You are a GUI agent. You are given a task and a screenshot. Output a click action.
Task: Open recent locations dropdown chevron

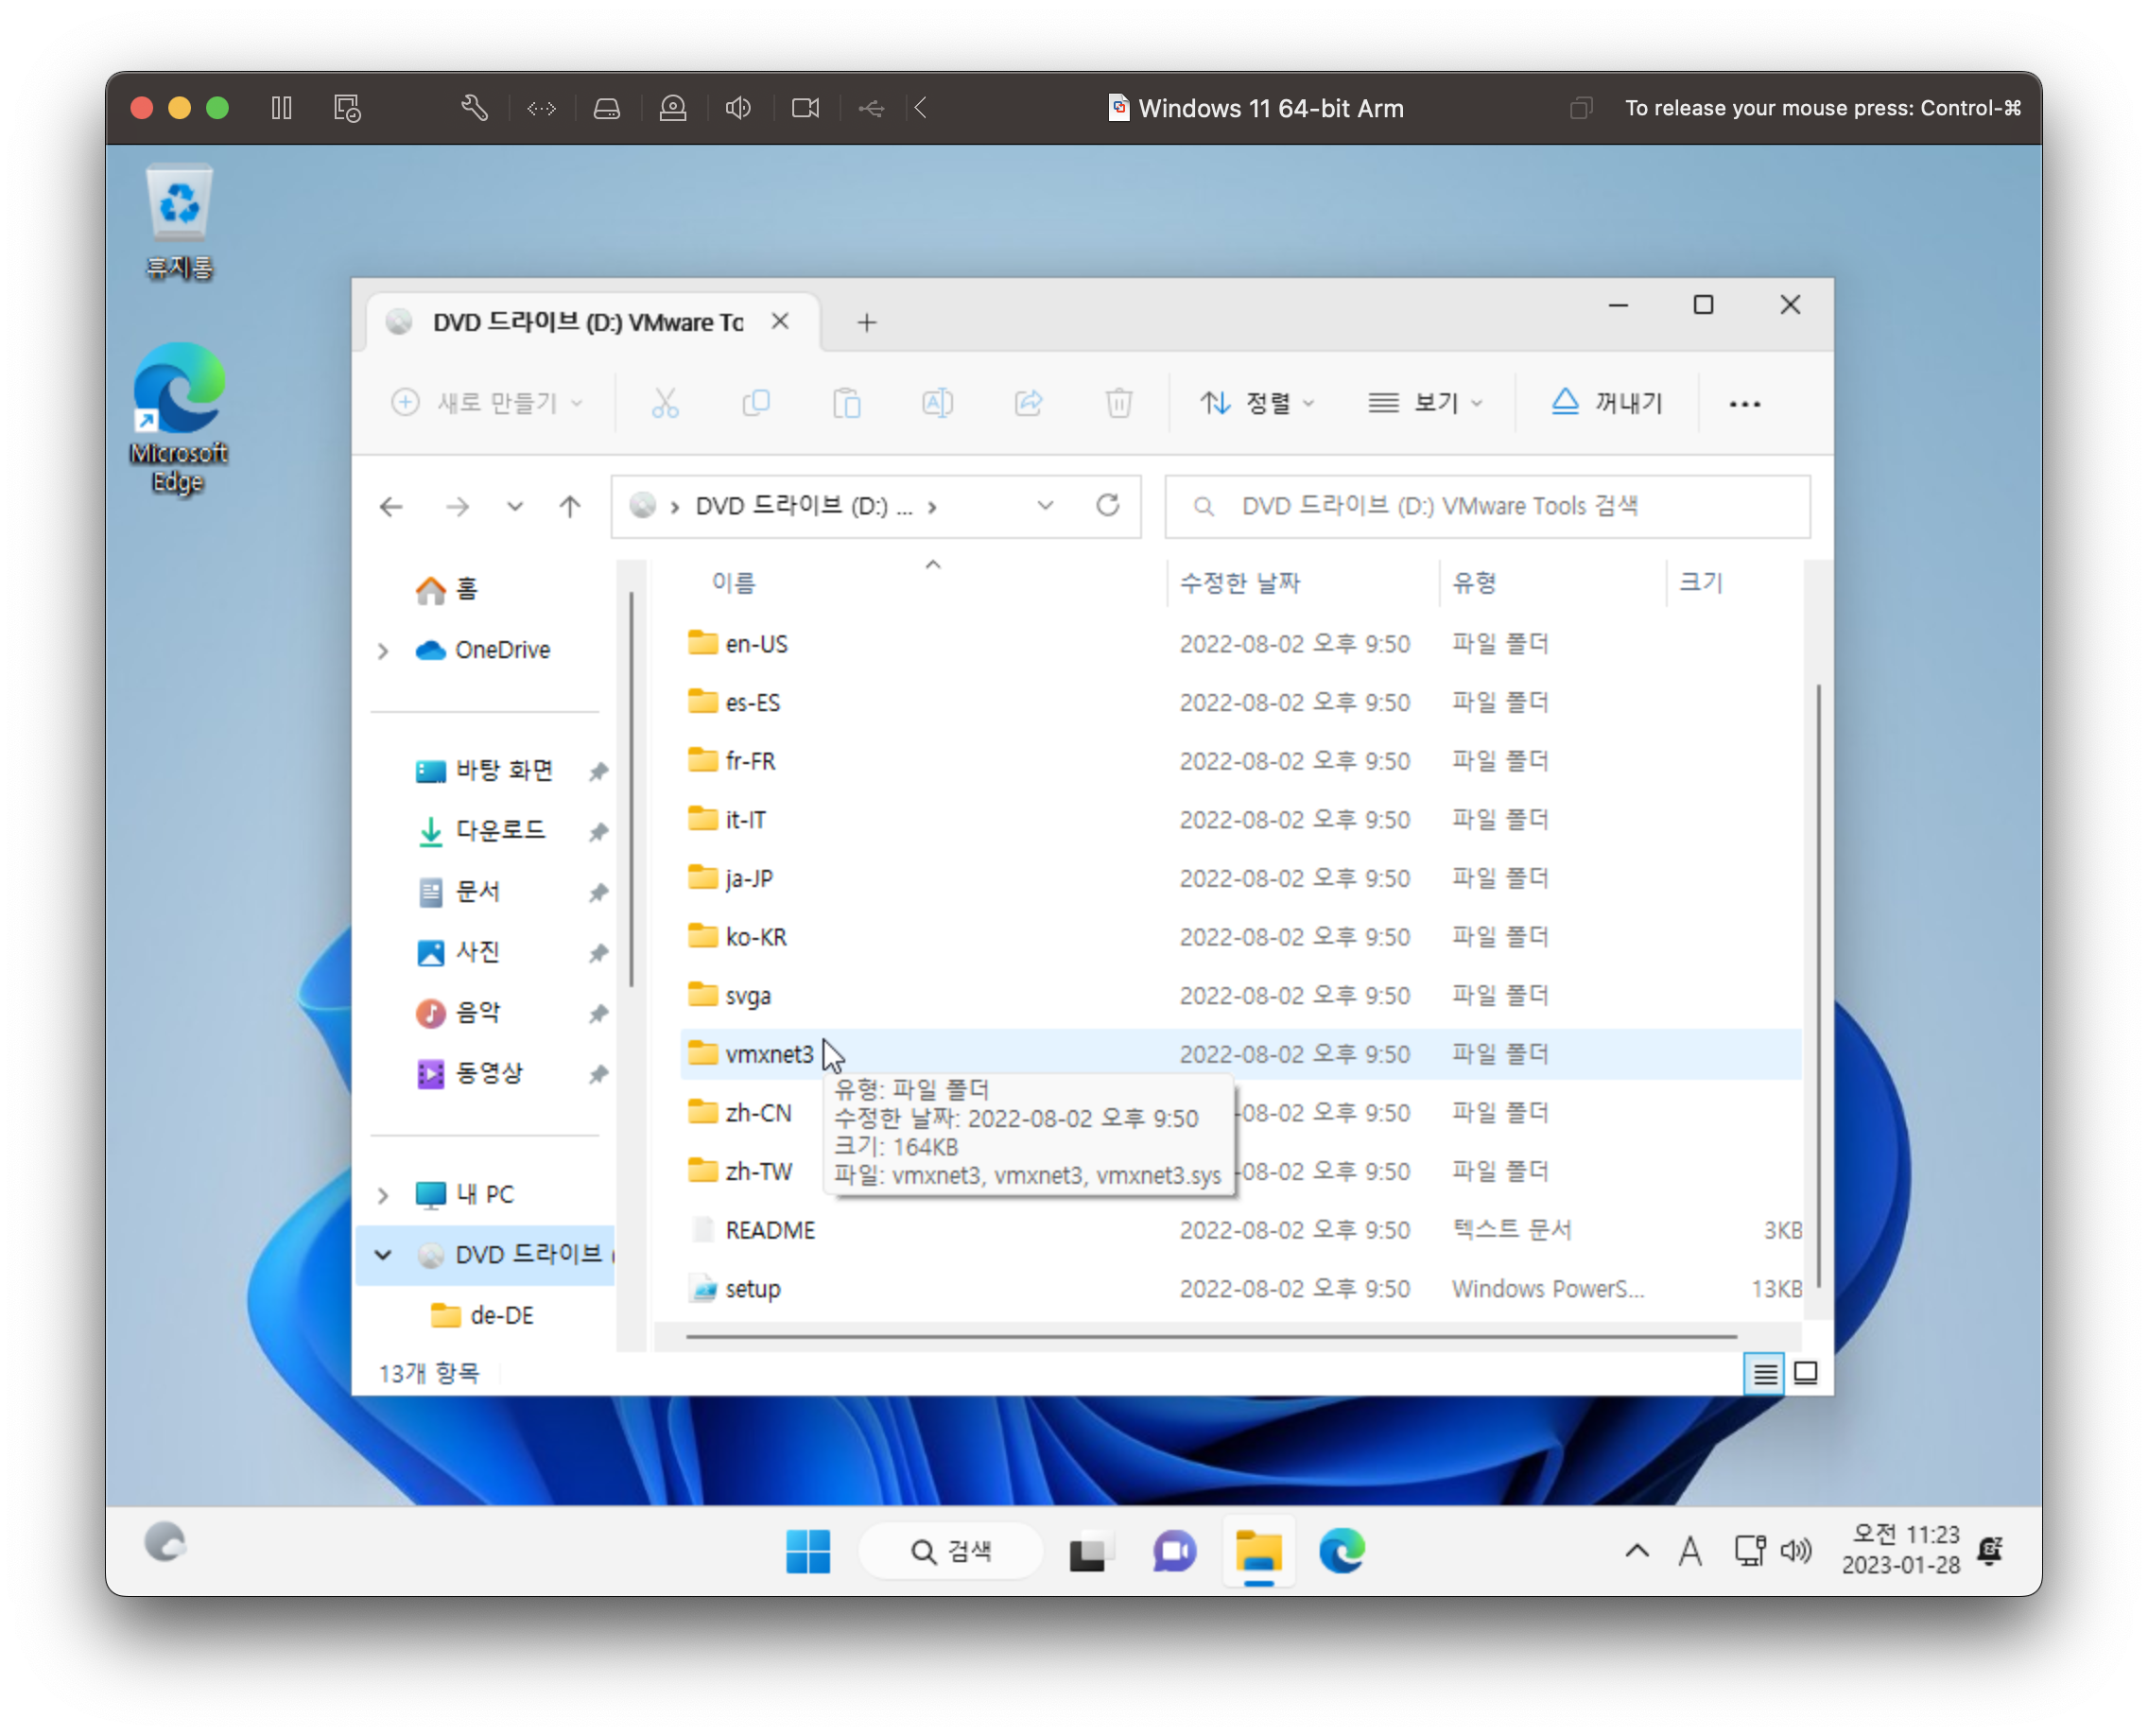514,507
